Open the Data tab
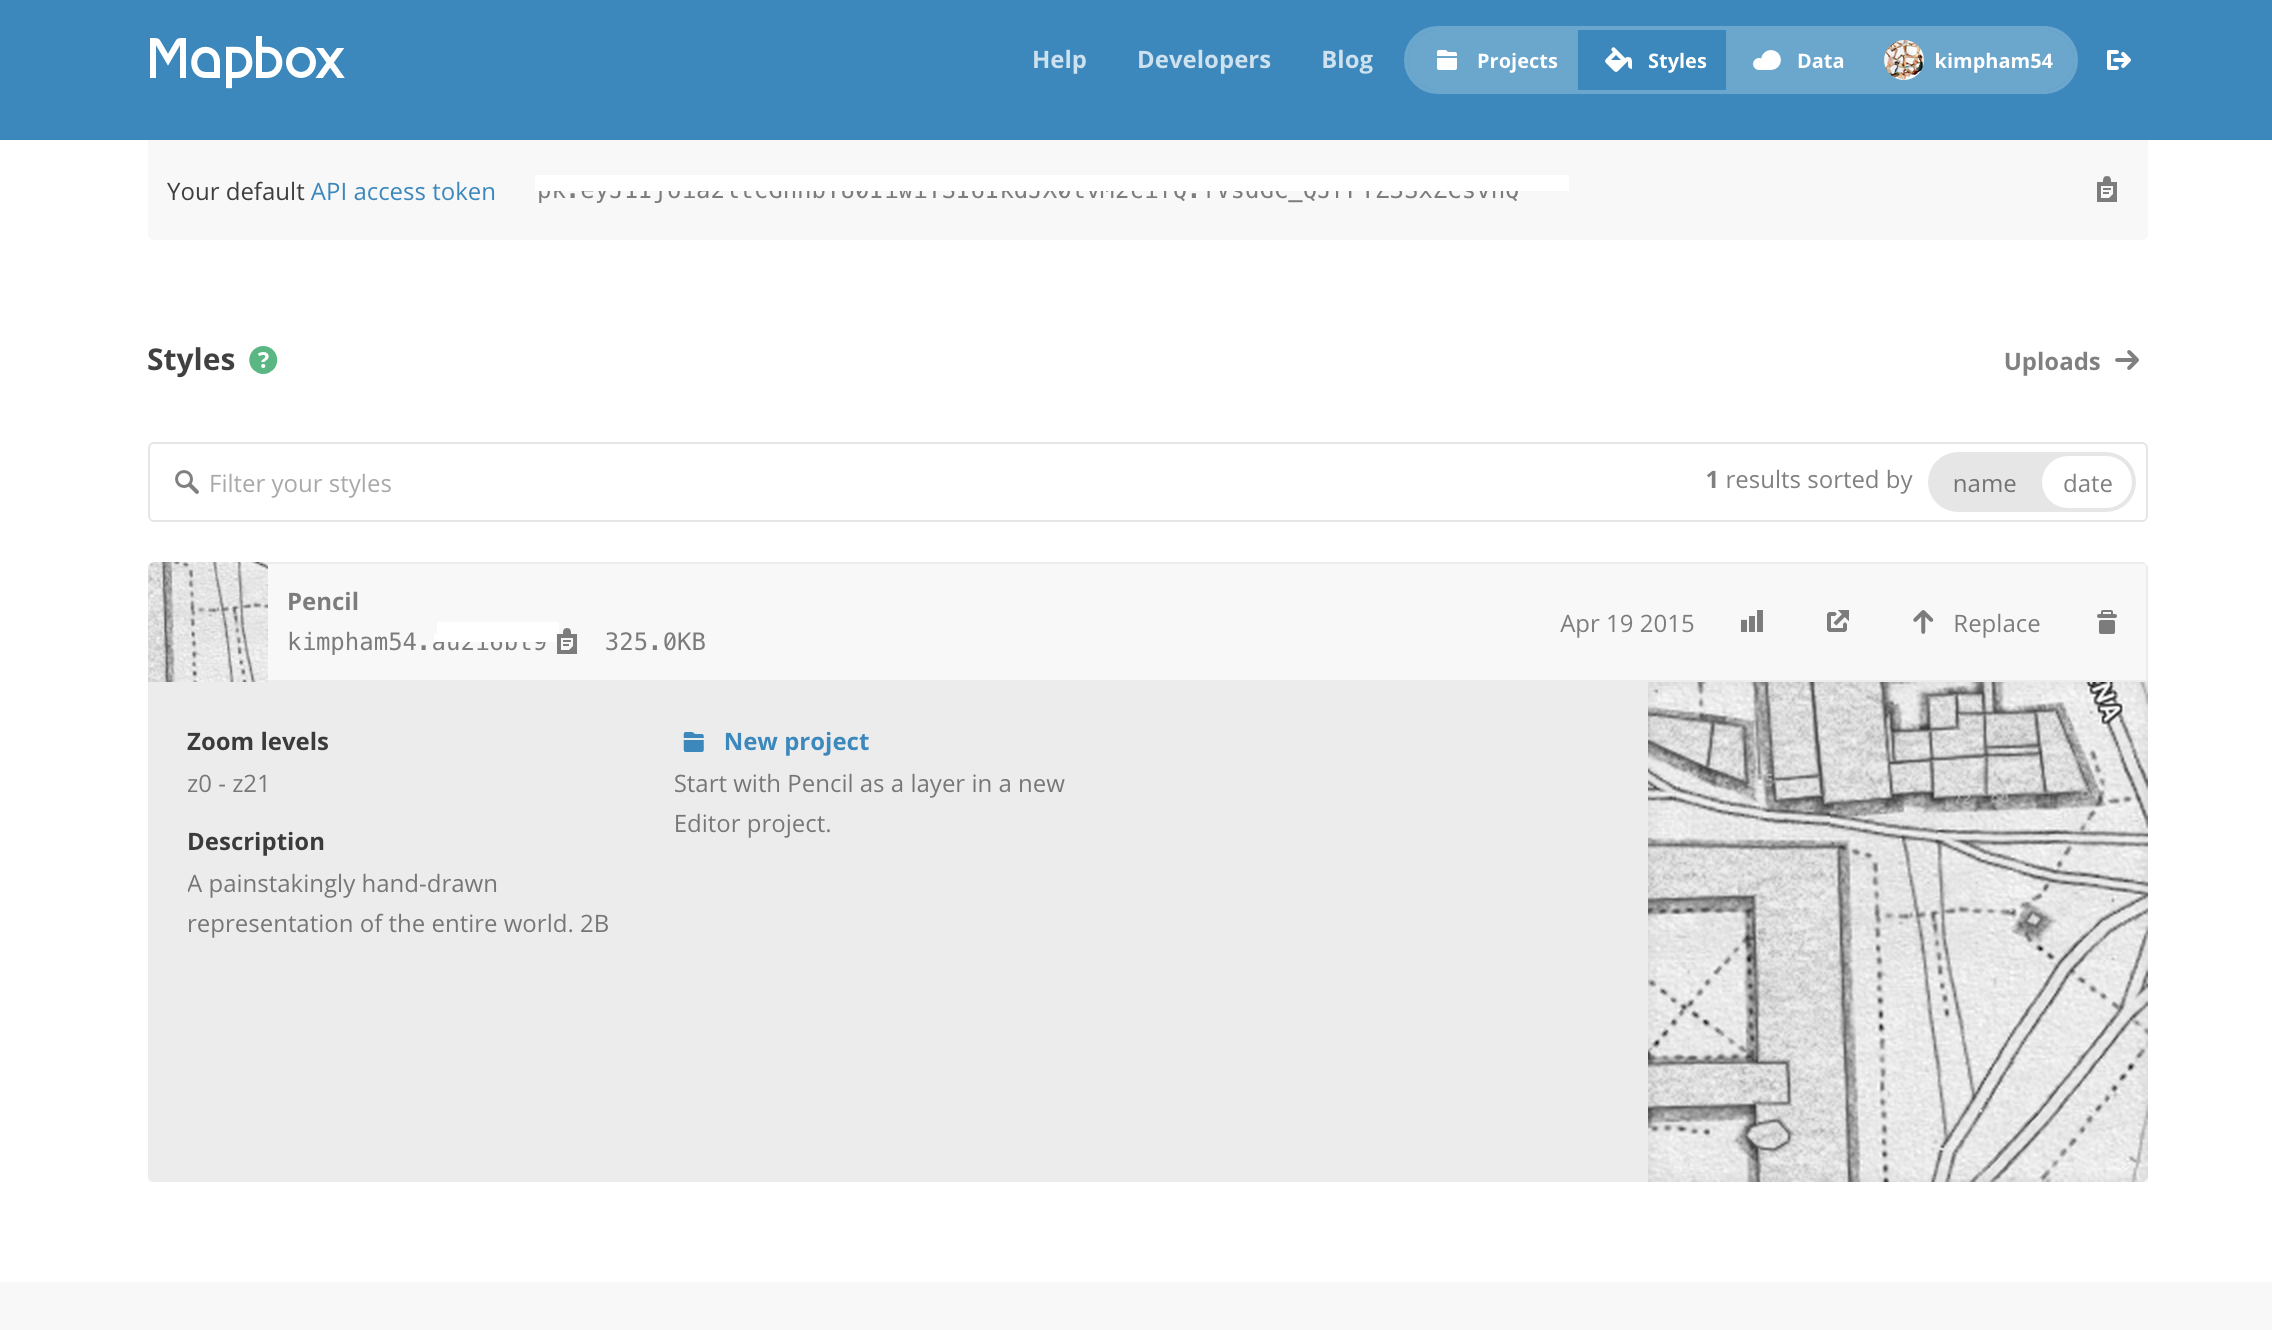The width and height of the screenshot is (2272, 1330). (x=1800, y=60)
